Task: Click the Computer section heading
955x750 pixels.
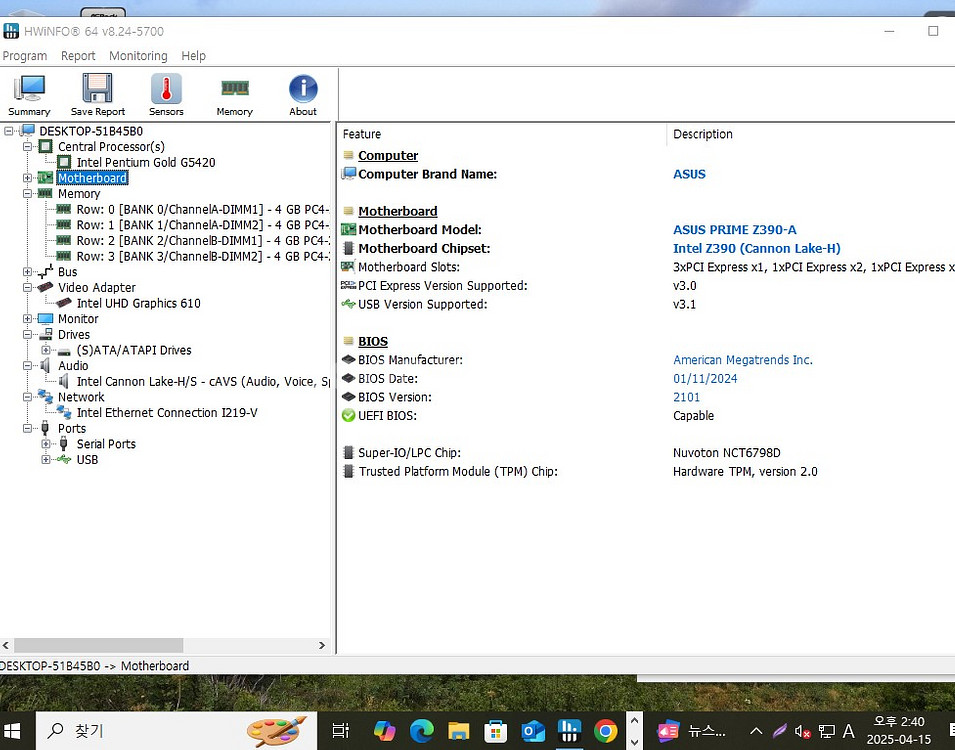Action: point(388,156)
